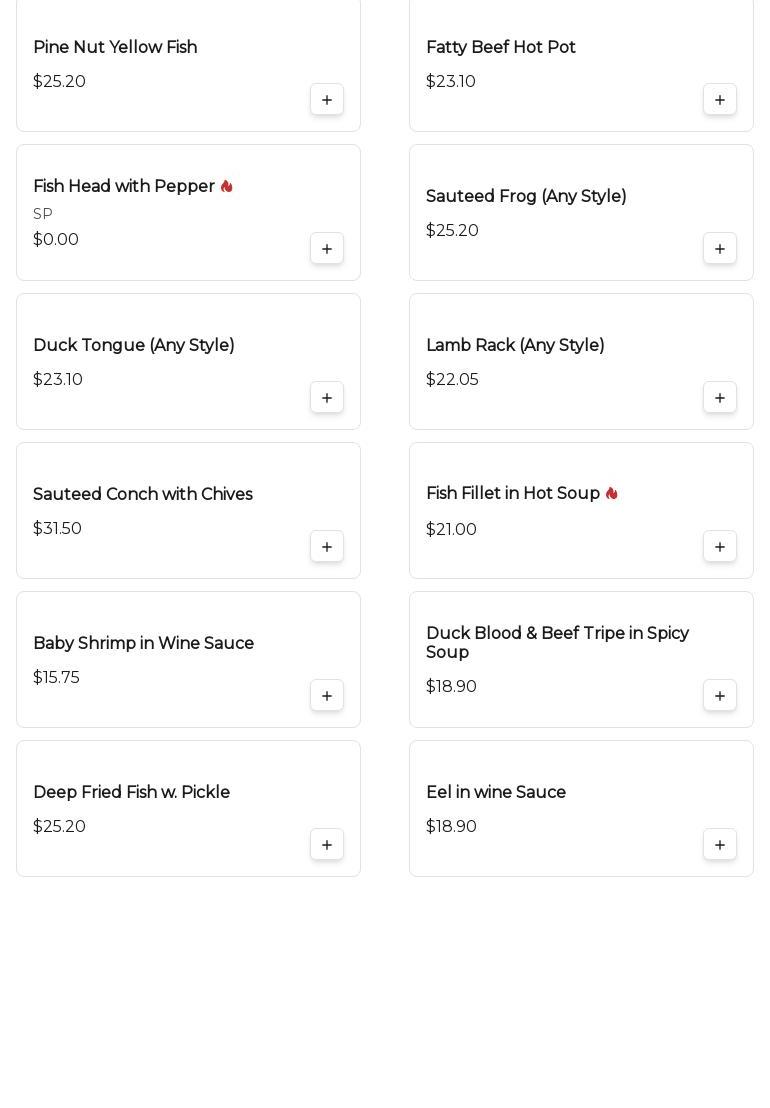Open Sauteed Conch with Chives item details
770x1108 pixels.
click(x=143, y=495)
